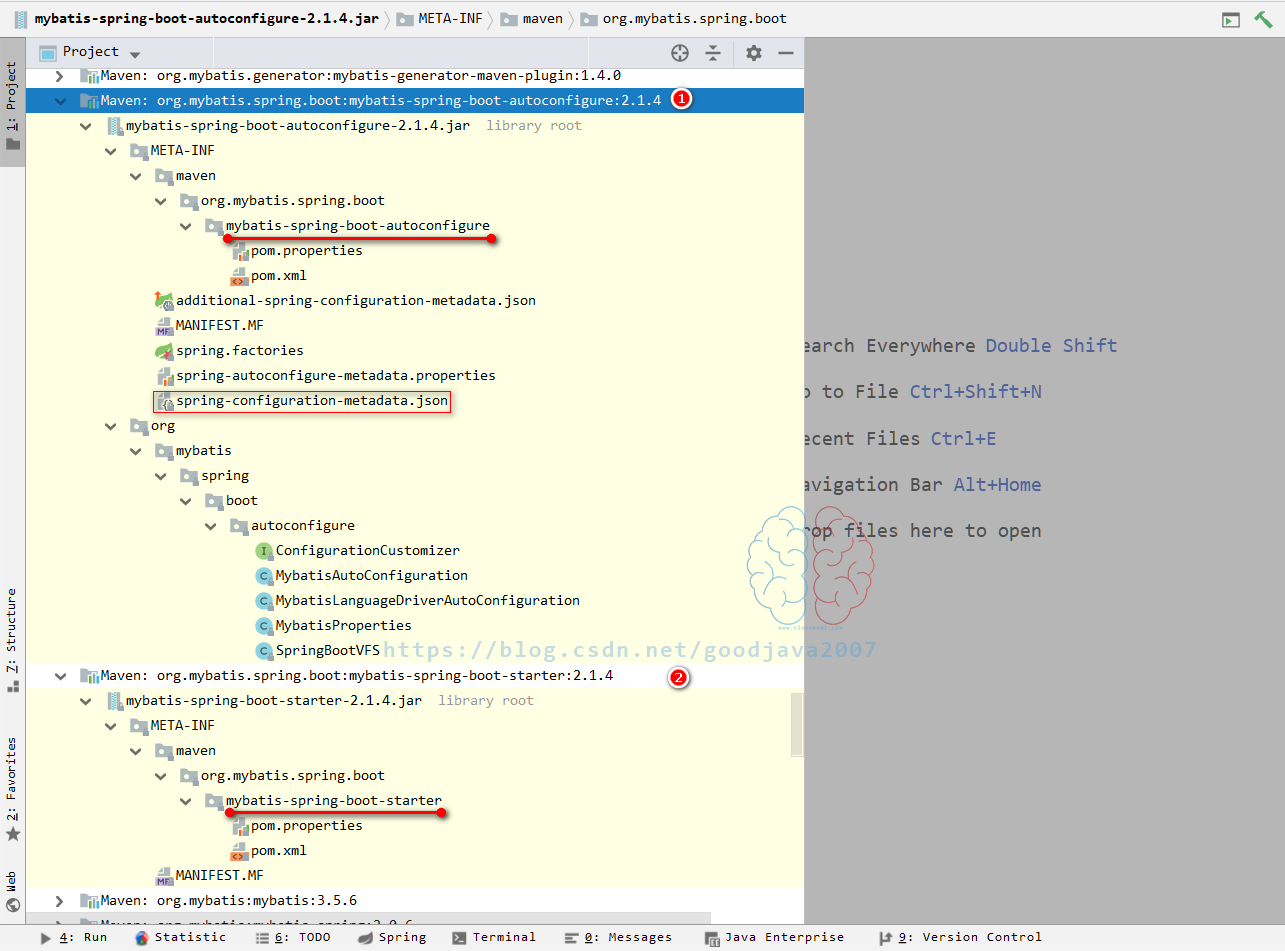Click the Project tree horizontal scrollbar

[x=368, y=918]
